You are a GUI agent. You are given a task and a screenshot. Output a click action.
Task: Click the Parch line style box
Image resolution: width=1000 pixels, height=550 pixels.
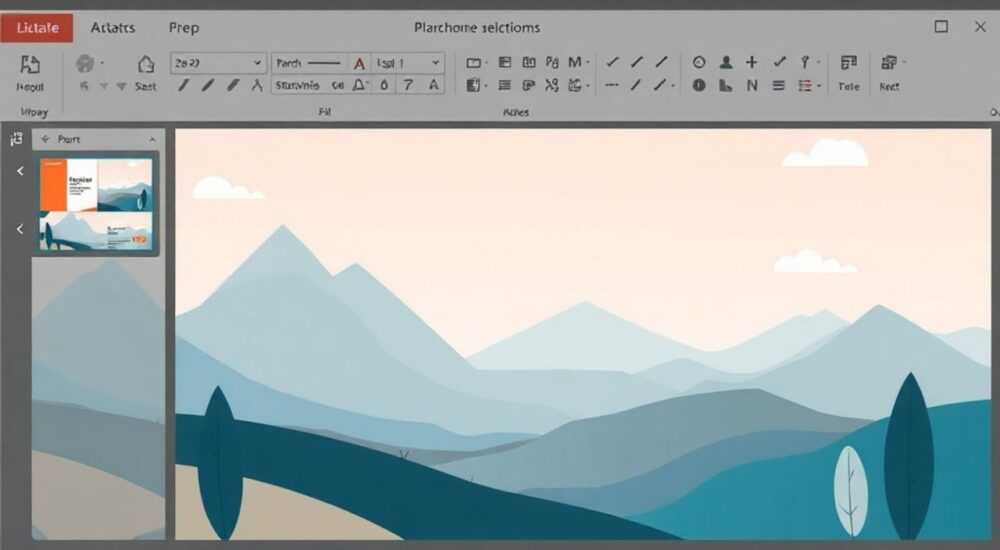309,63
